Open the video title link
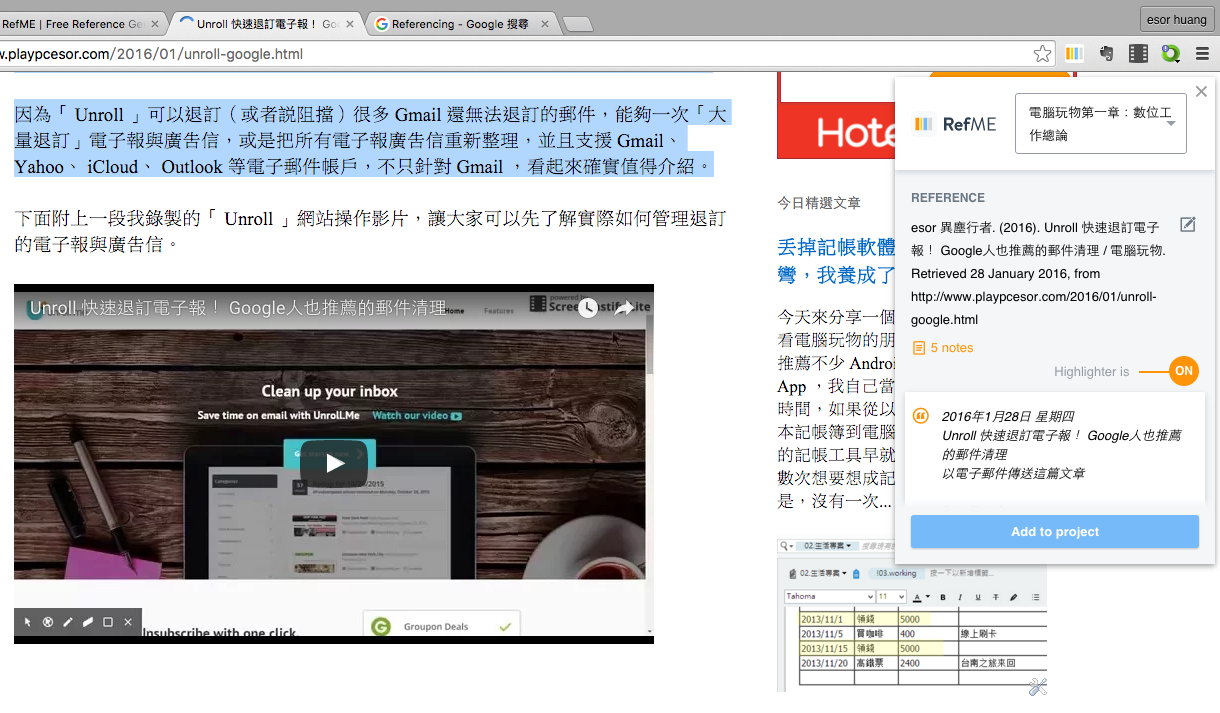 click(238, 308)
